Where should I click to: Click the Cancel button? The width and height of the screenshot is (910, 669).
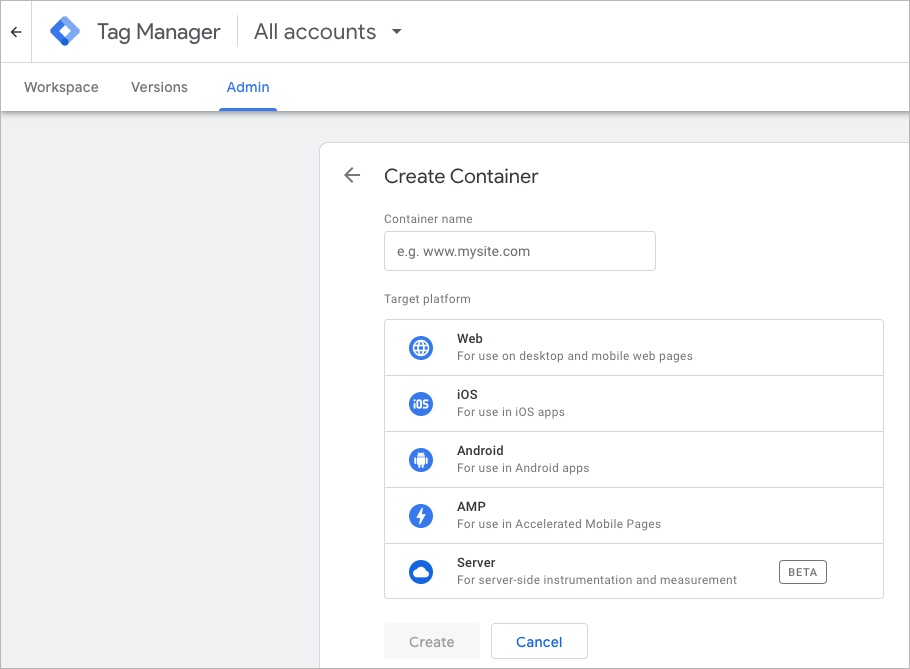[x=539, y=641]
